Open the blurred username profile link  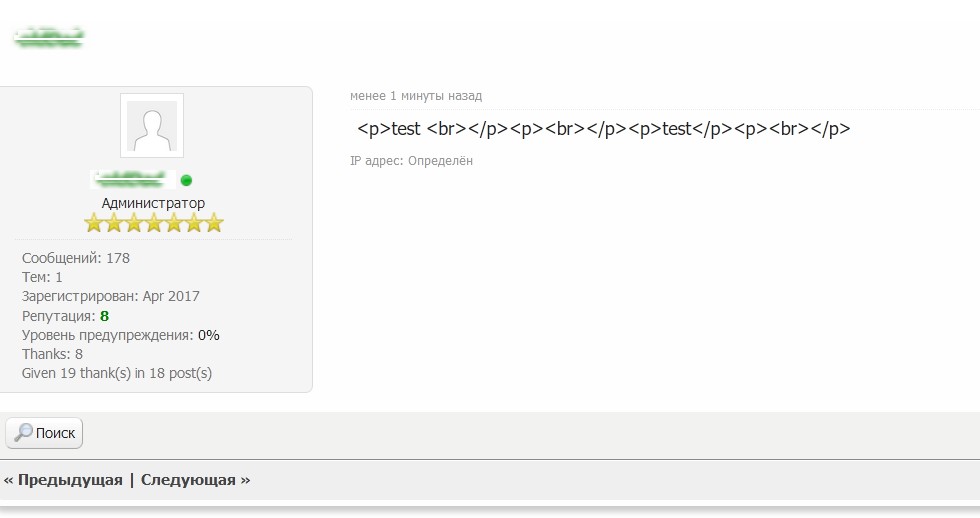pos(133,180)
